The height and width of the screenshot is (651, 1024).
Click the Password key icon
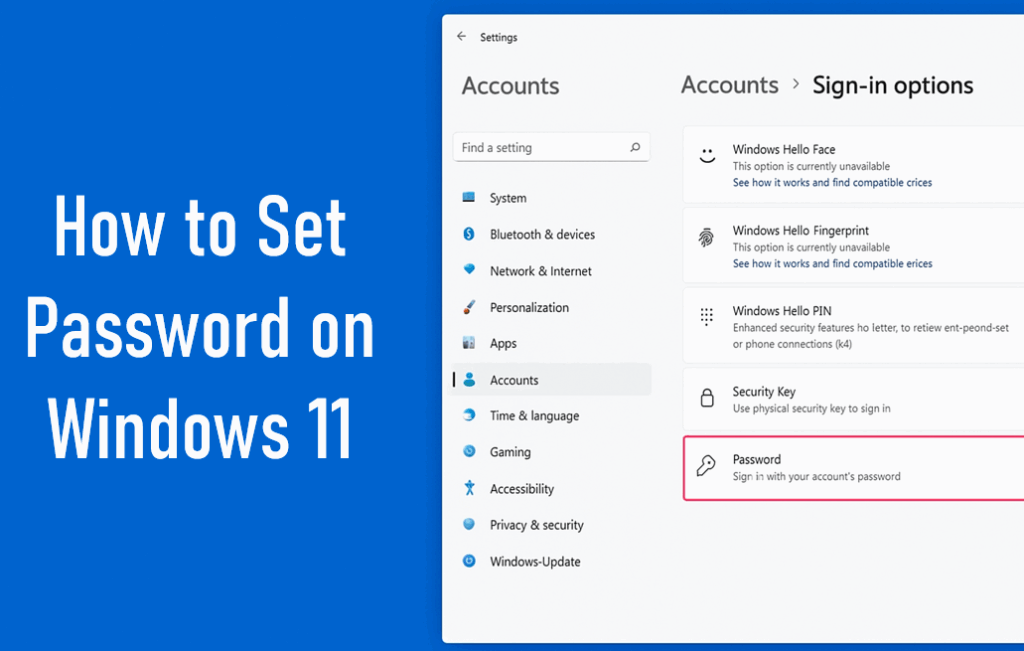click(x=706, y=467)
